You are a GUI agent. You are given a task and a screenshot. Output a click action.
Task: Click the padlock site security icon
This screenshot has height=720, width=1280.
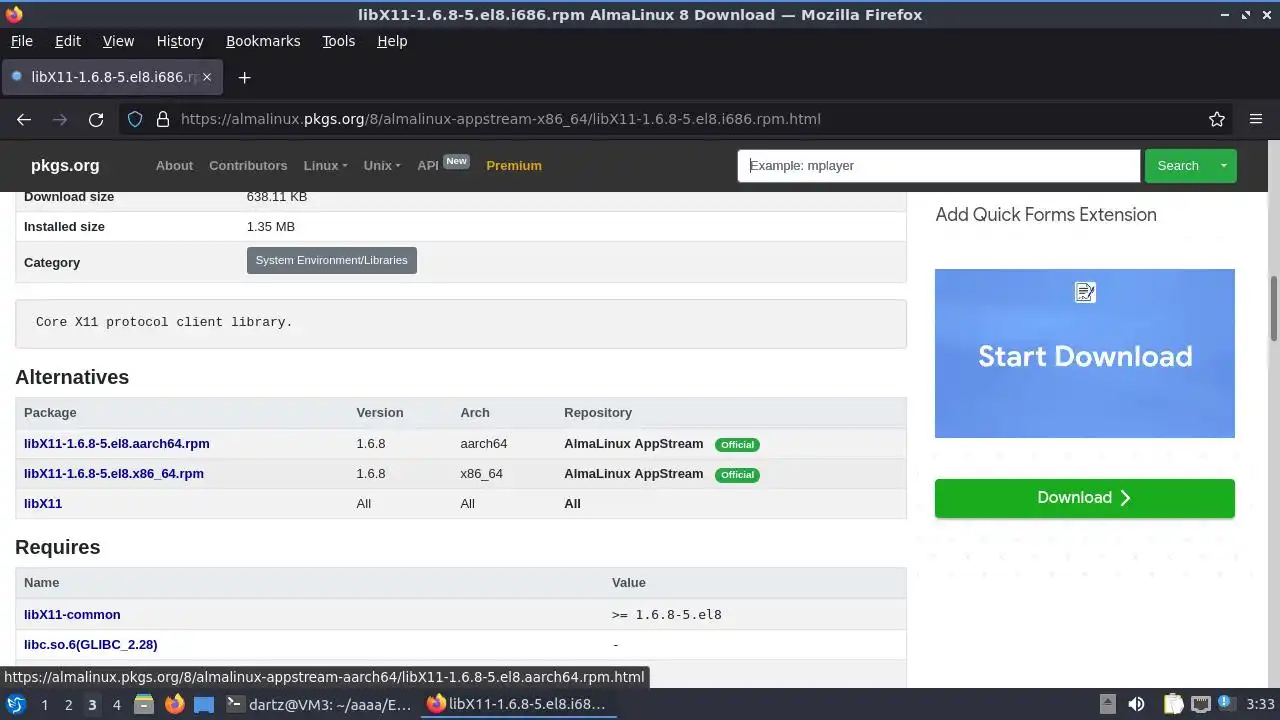[163, 119]
